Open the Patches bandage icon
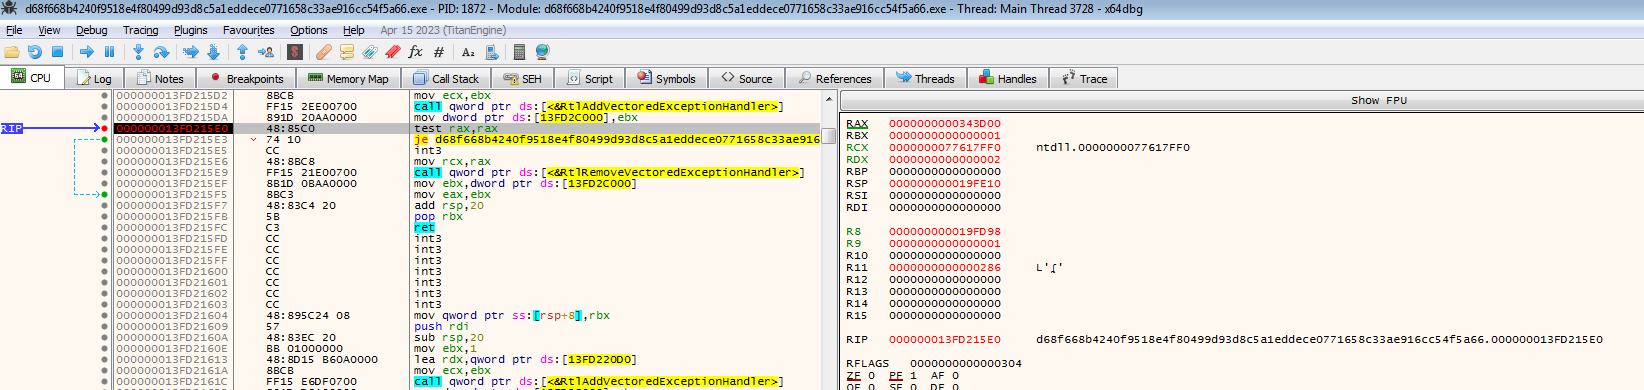 point(323,52)
